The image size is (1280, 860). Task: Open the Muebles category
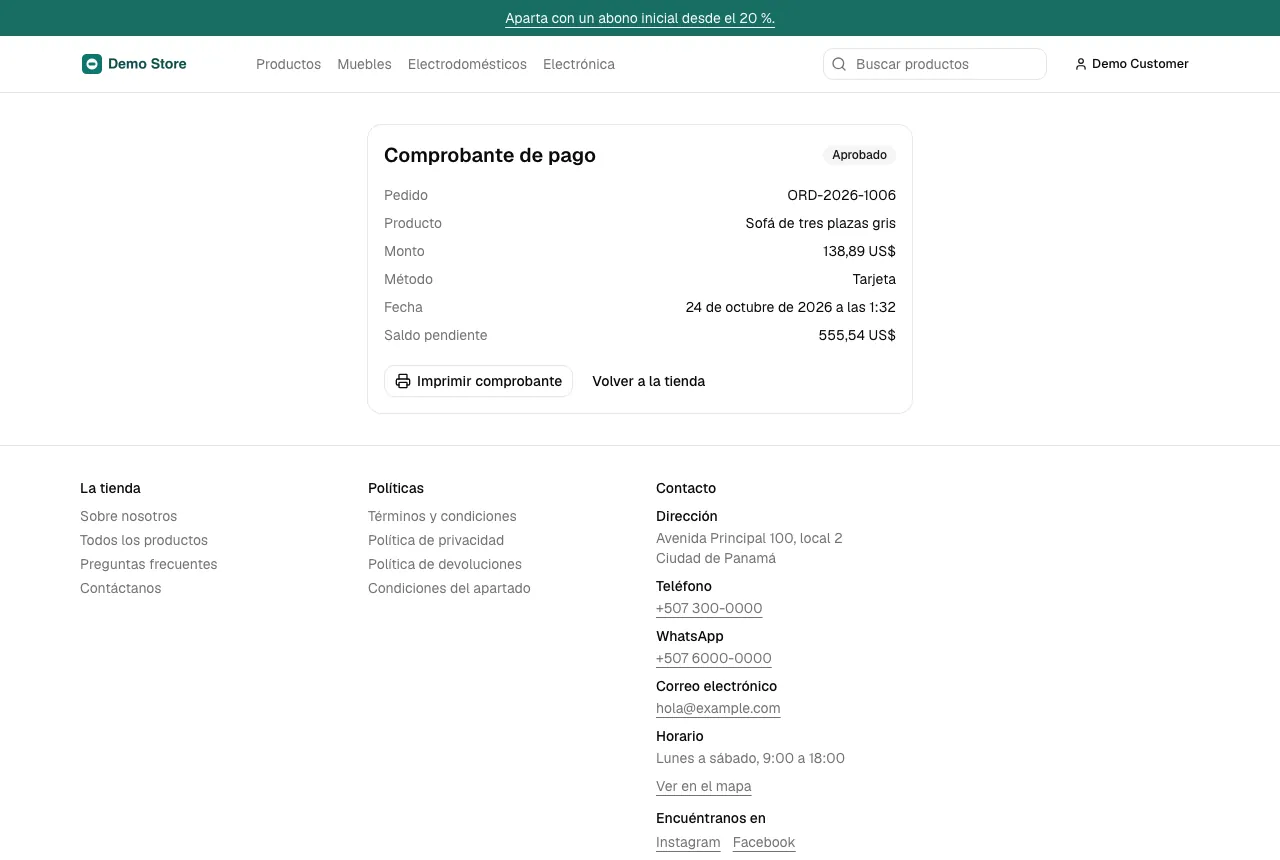pos(364,64)
